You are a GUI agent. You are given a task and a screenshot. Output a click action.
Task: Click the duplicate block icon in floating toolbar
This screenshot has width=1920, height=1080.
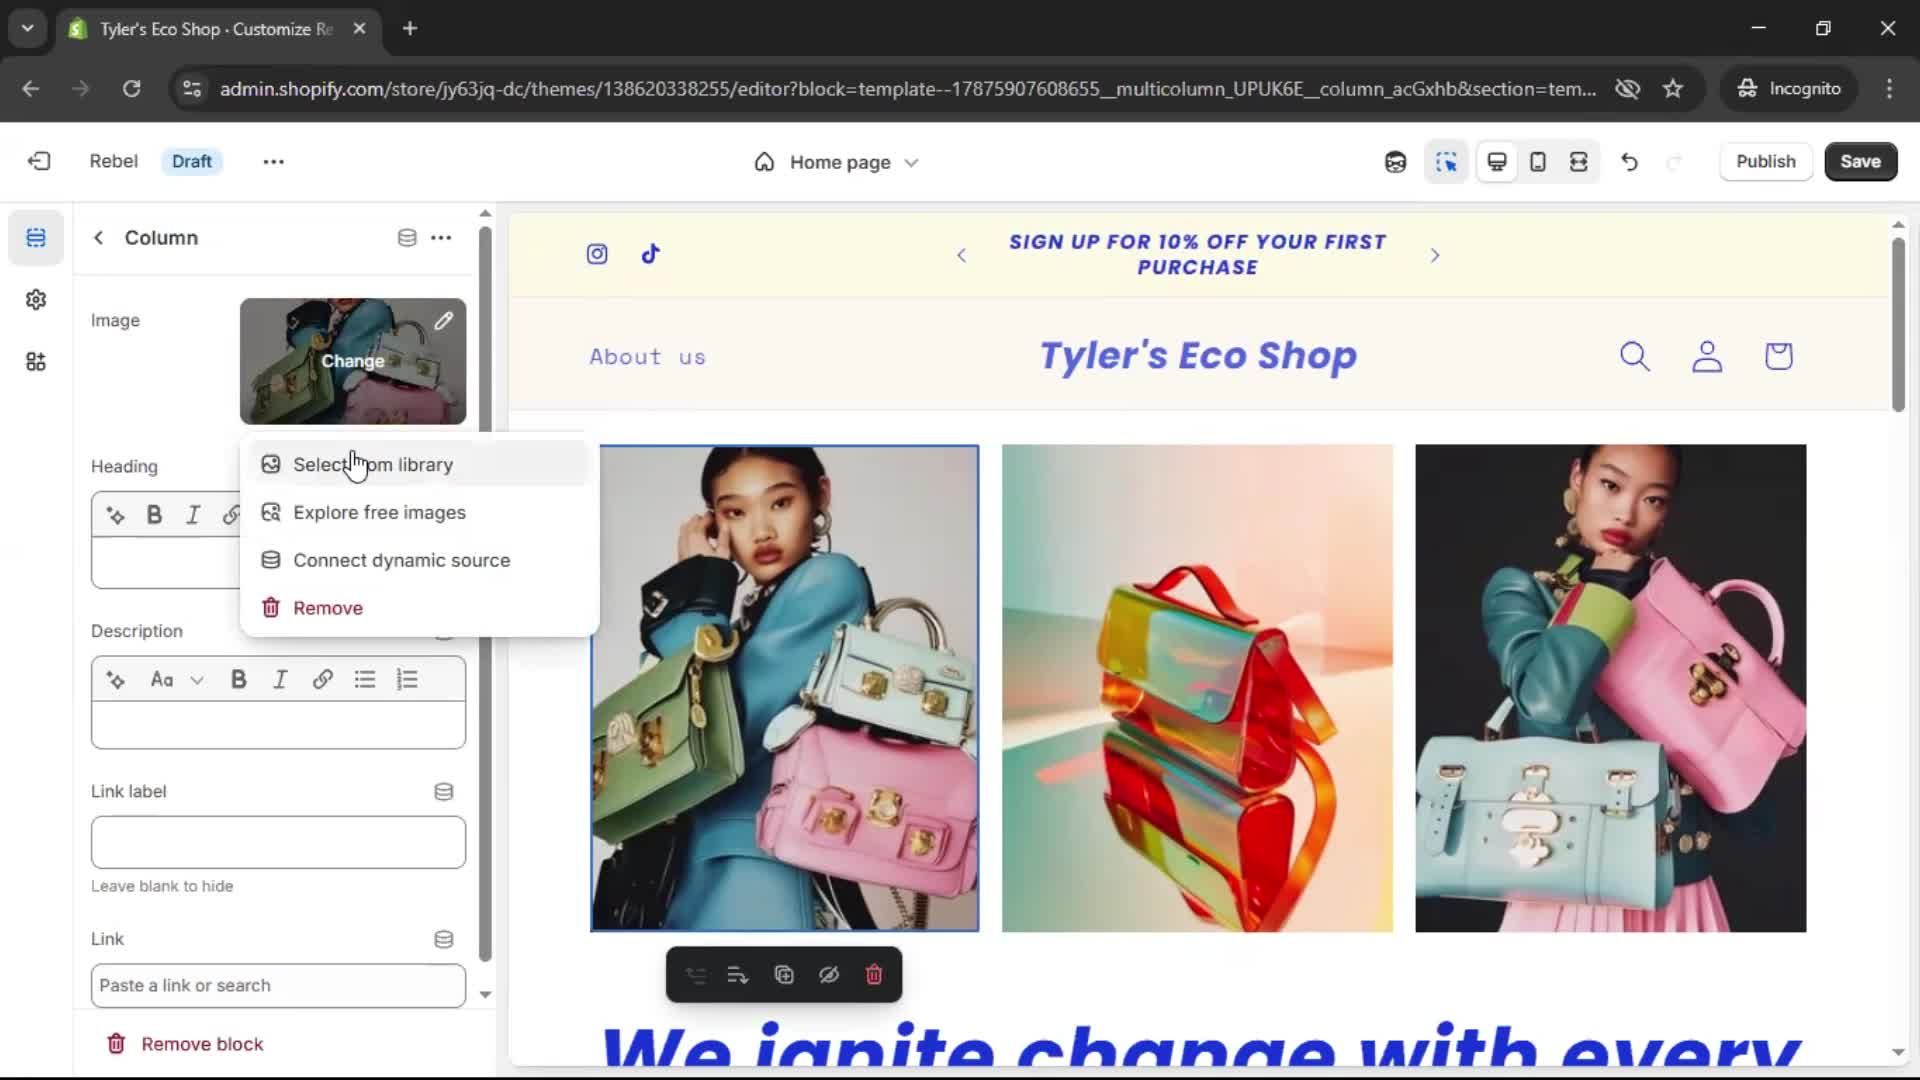(784, 975)
